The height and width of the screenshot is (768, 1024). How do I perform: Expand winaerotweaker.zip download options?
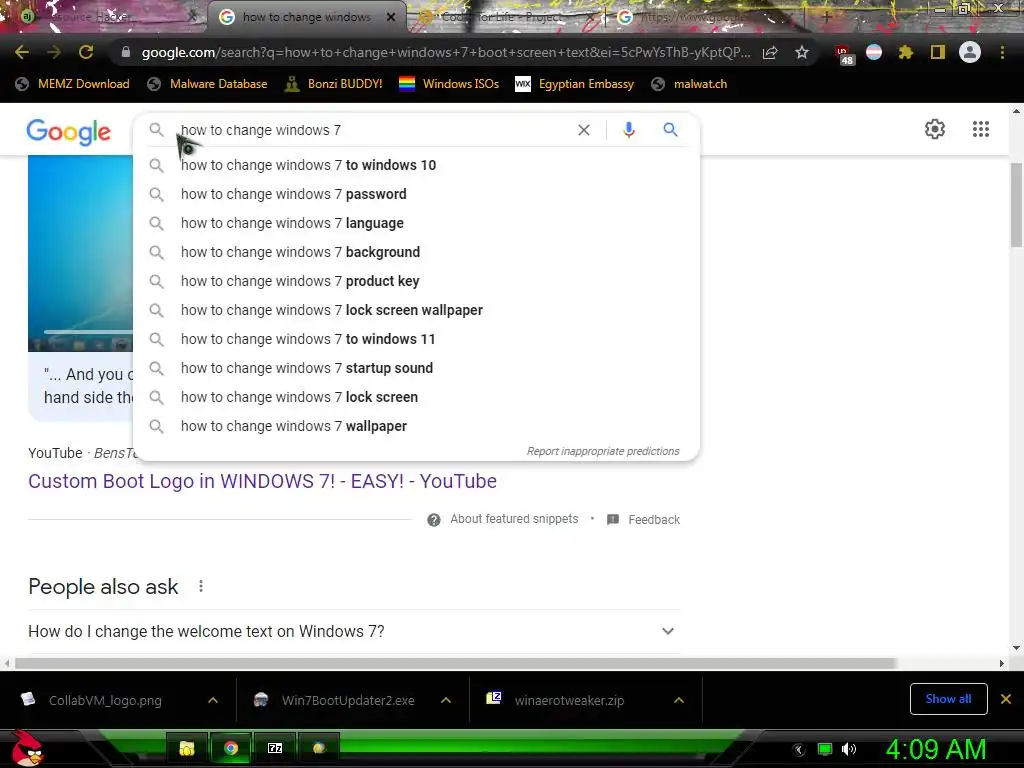coord(679,700)
